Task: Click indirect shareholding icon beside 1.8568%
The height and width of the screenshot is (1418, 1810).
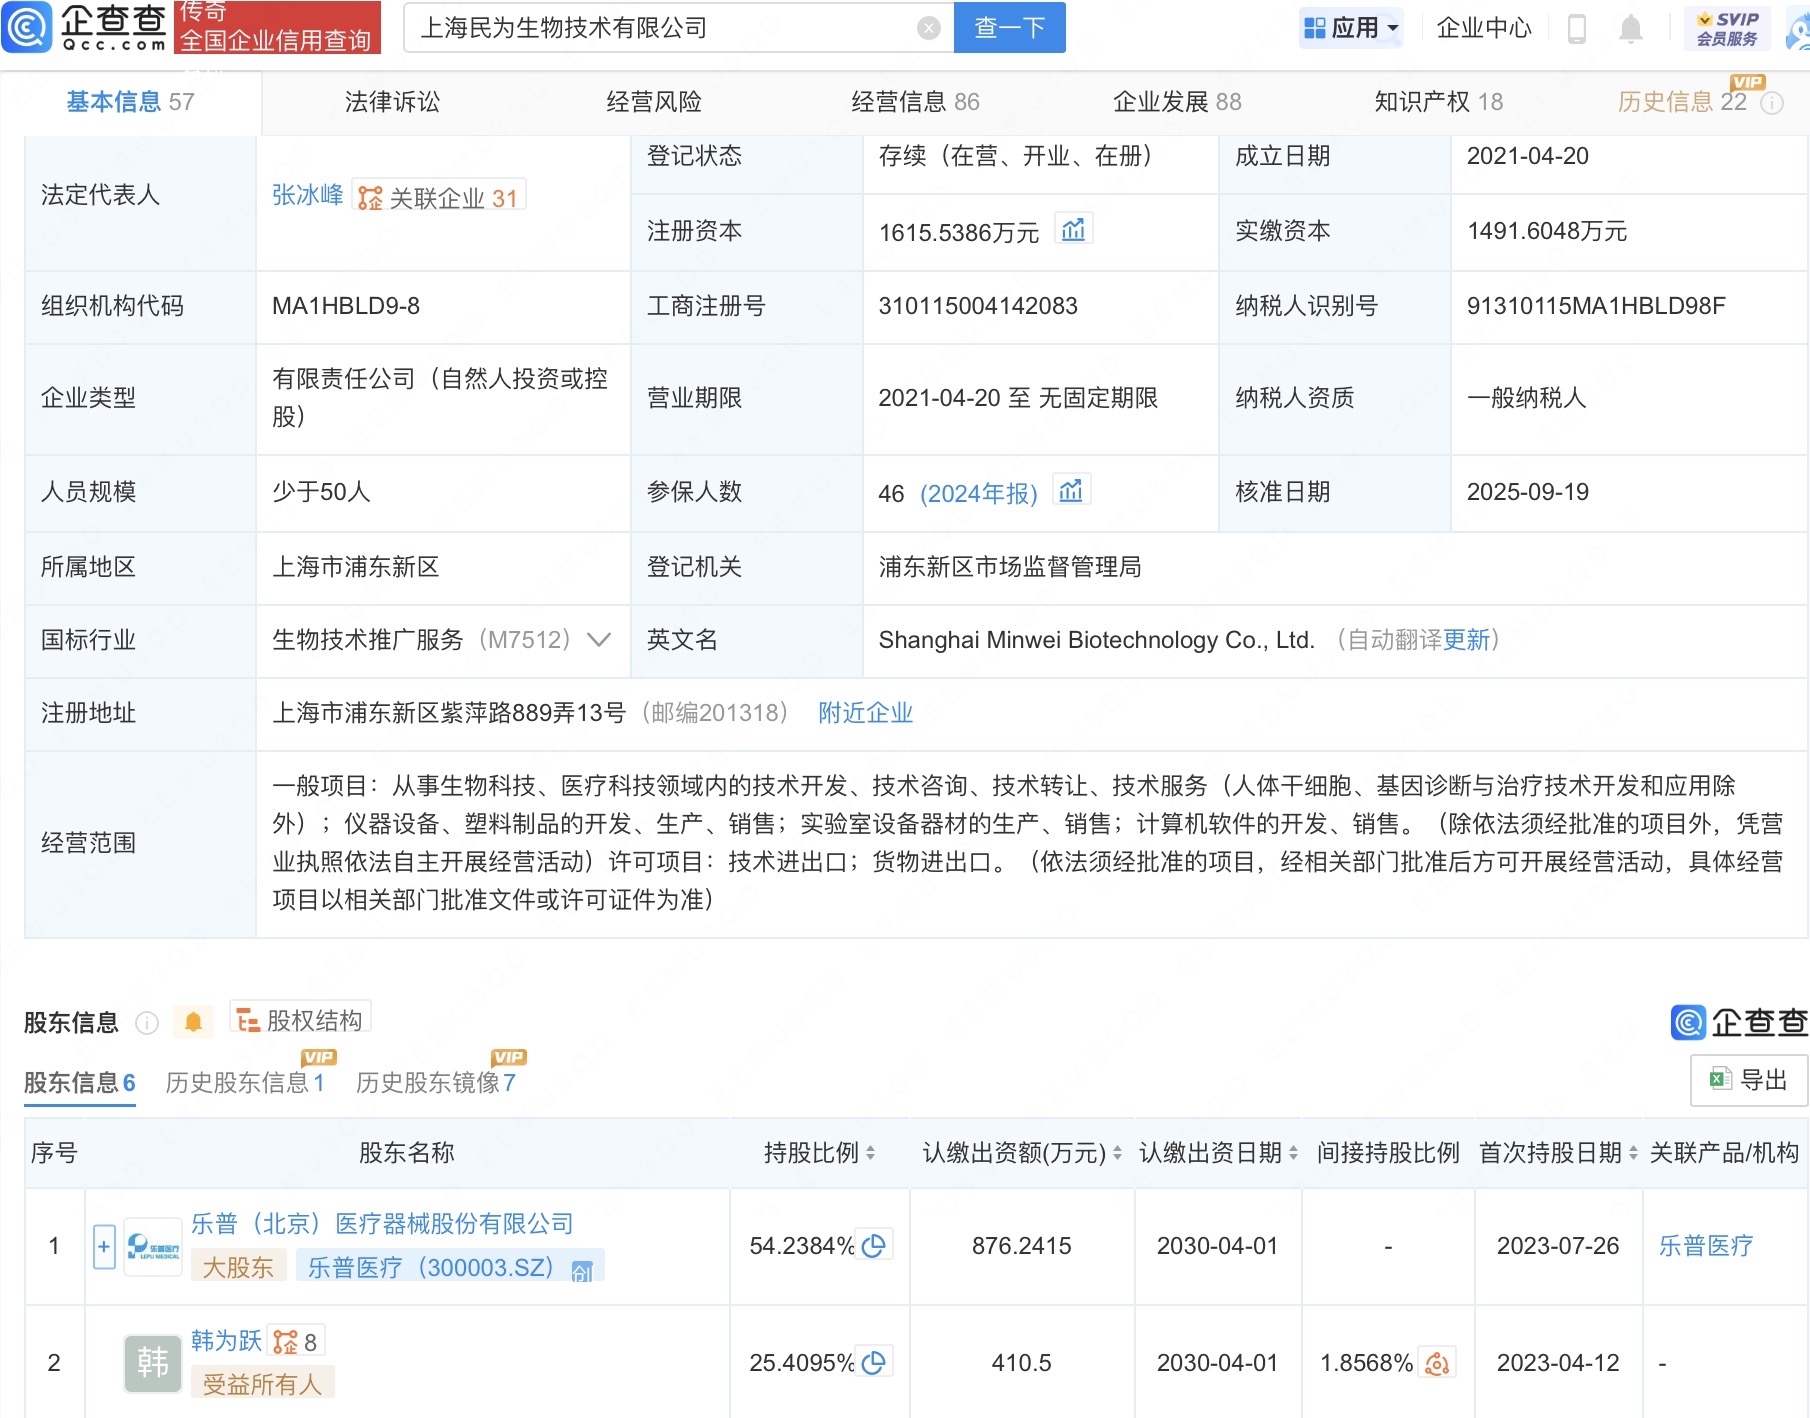Action: 1437,1363
